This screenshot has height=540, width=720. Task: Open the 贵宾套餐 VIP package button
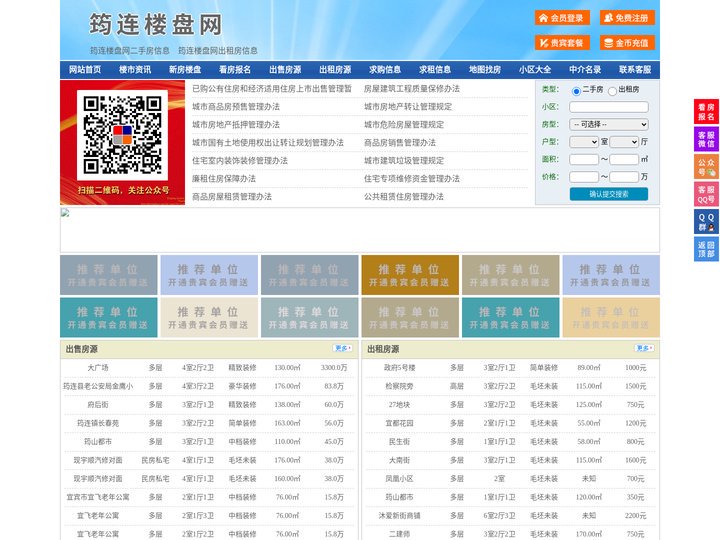(562, 43)
